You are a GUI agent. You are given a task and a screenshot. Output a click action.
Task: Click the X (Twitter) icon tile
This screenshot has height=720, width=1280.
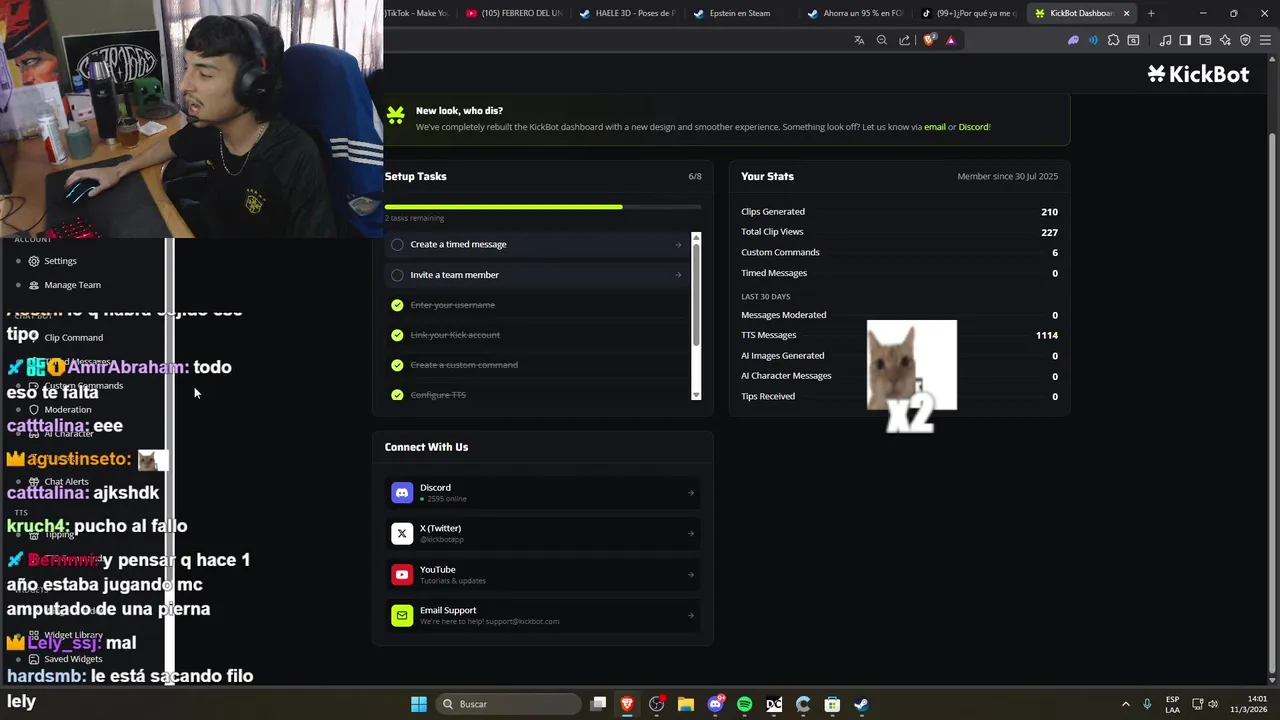point(402,533)
